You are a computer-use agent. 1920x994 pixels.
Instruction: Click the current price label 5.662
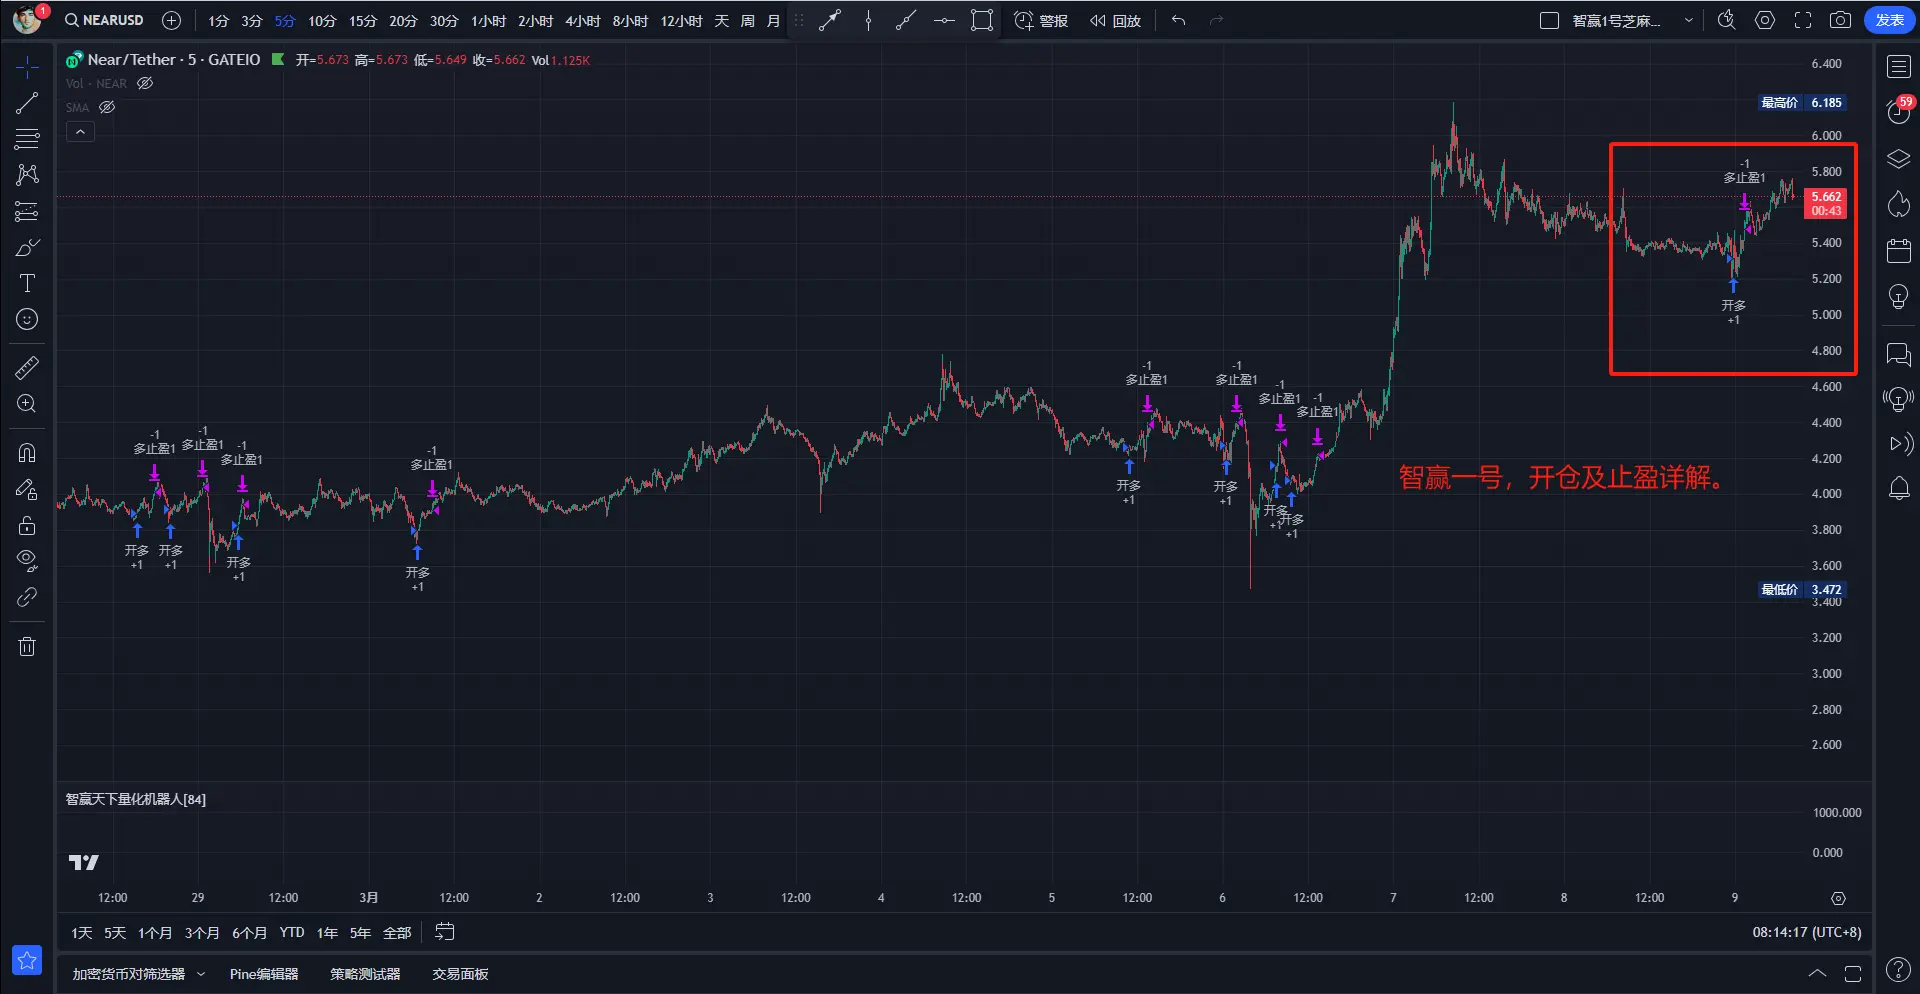(1826, 203)
